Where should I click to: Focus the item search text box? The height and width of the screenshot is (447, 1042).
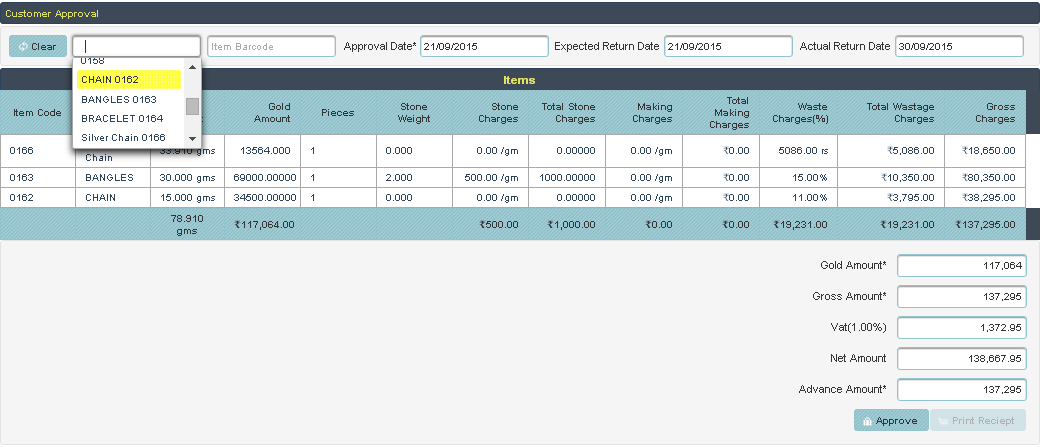[137, 47]
